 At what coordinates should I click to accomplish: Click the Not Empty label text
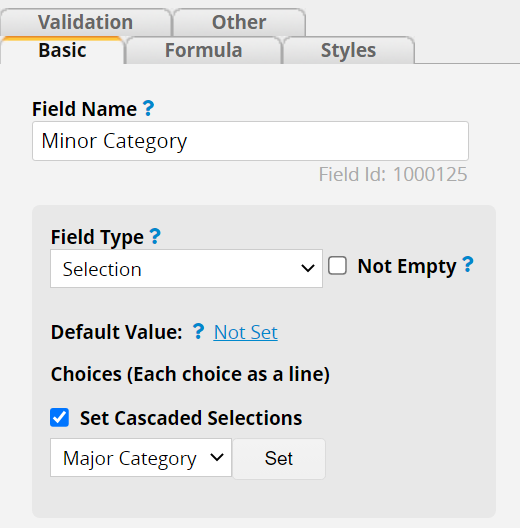(x=407, y=267)
